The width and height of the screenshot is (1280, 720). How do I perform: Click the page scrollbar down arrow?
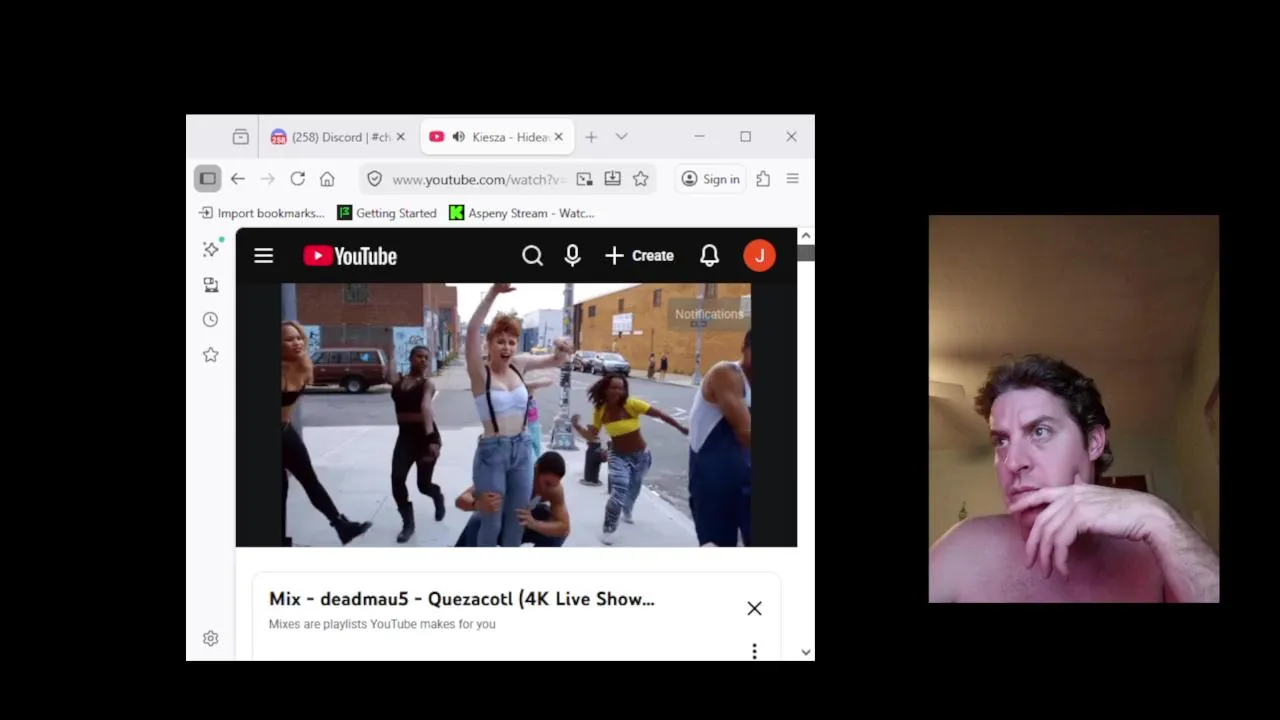(806, 653)
